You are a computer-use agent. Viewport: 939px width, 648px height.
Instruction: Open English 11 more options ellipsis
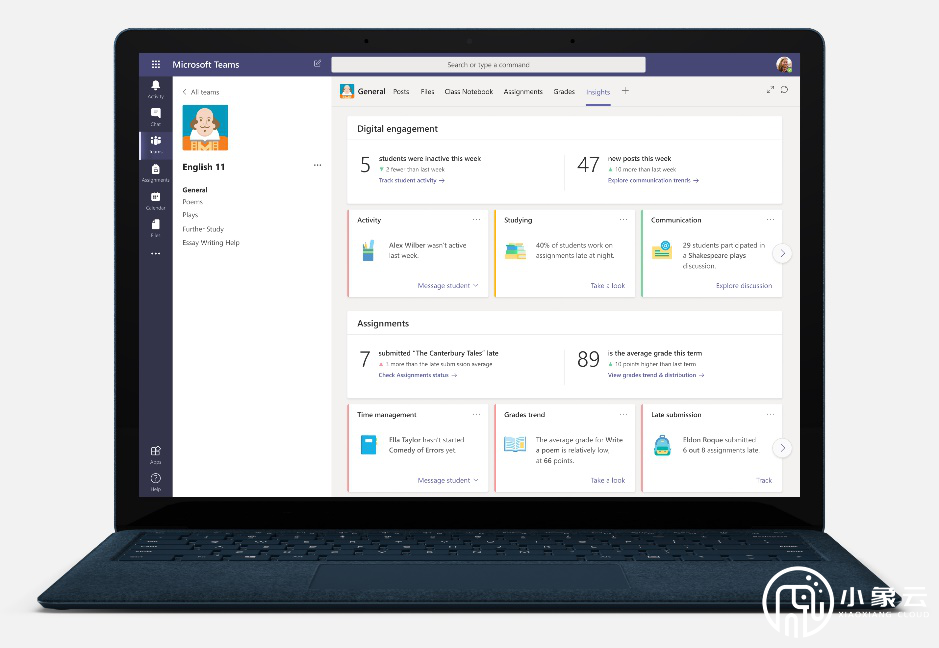pos(317,165)
